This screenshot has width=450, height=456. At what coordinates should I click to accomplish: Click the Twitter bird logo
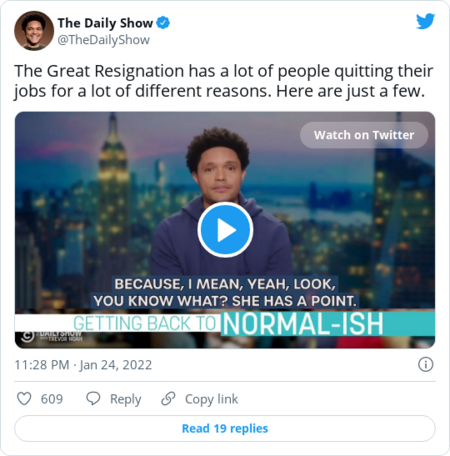click(x=425, y=21)
